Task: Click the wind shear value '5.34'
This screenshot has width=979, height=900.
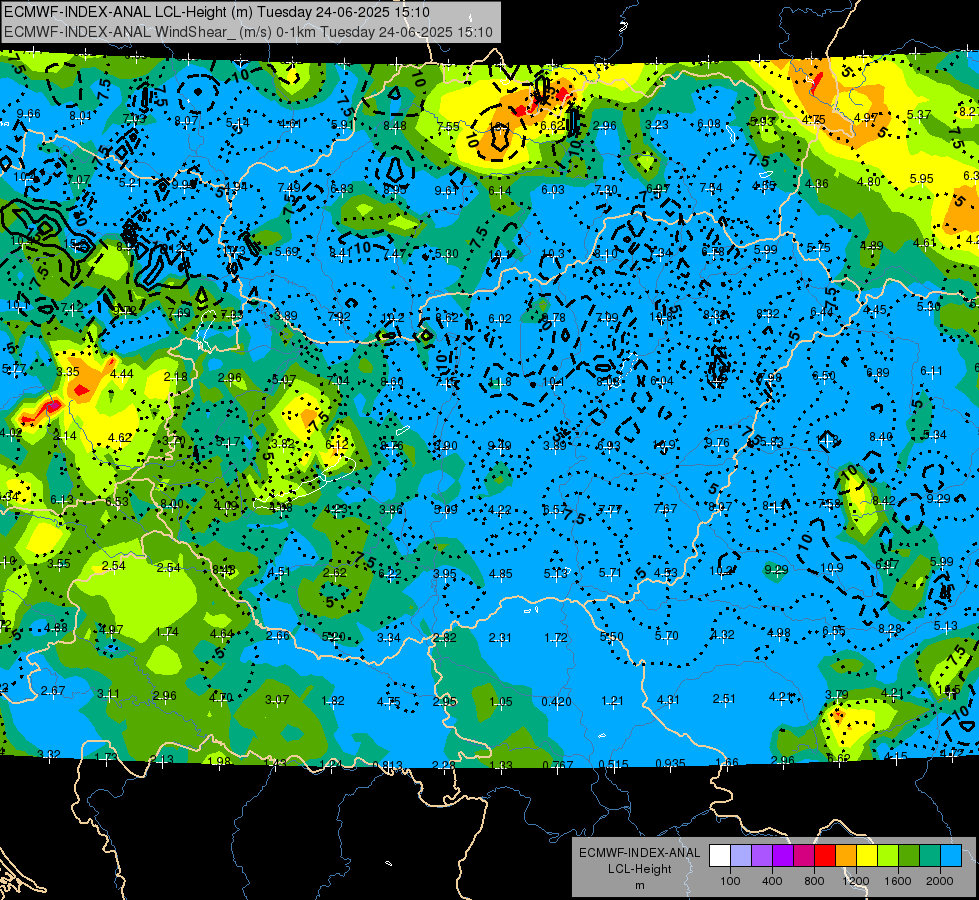Action: click(935, 435)
